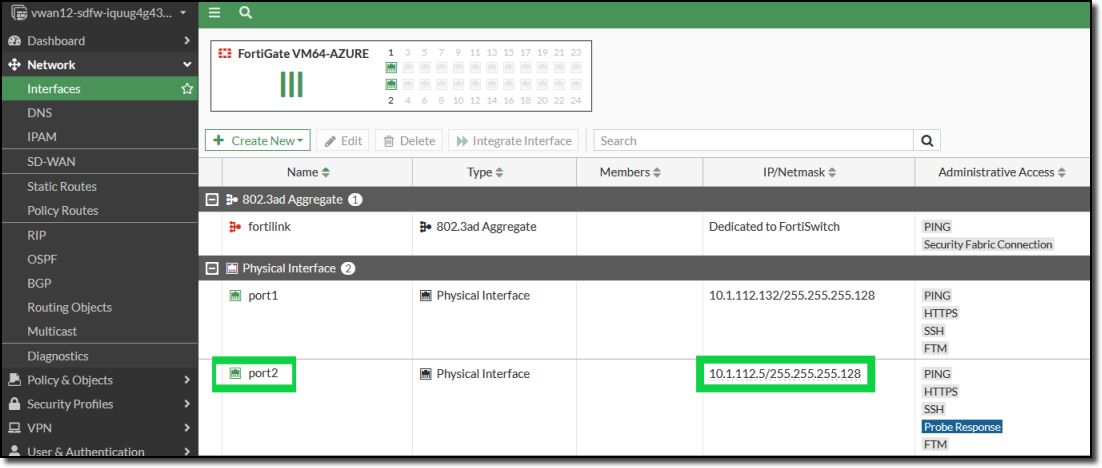Click the Delete button

pyautogui.click(x=409, y=141)
